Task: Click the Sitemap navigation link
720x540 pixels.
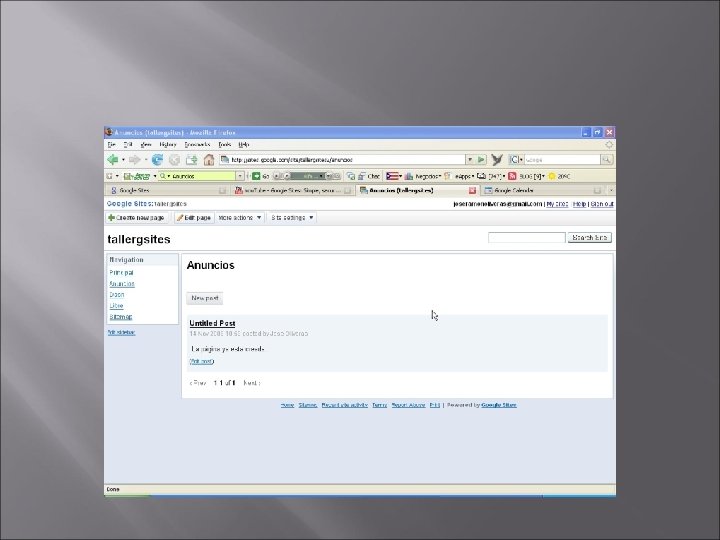Action: pyautogui.click(x=121, y=317)
